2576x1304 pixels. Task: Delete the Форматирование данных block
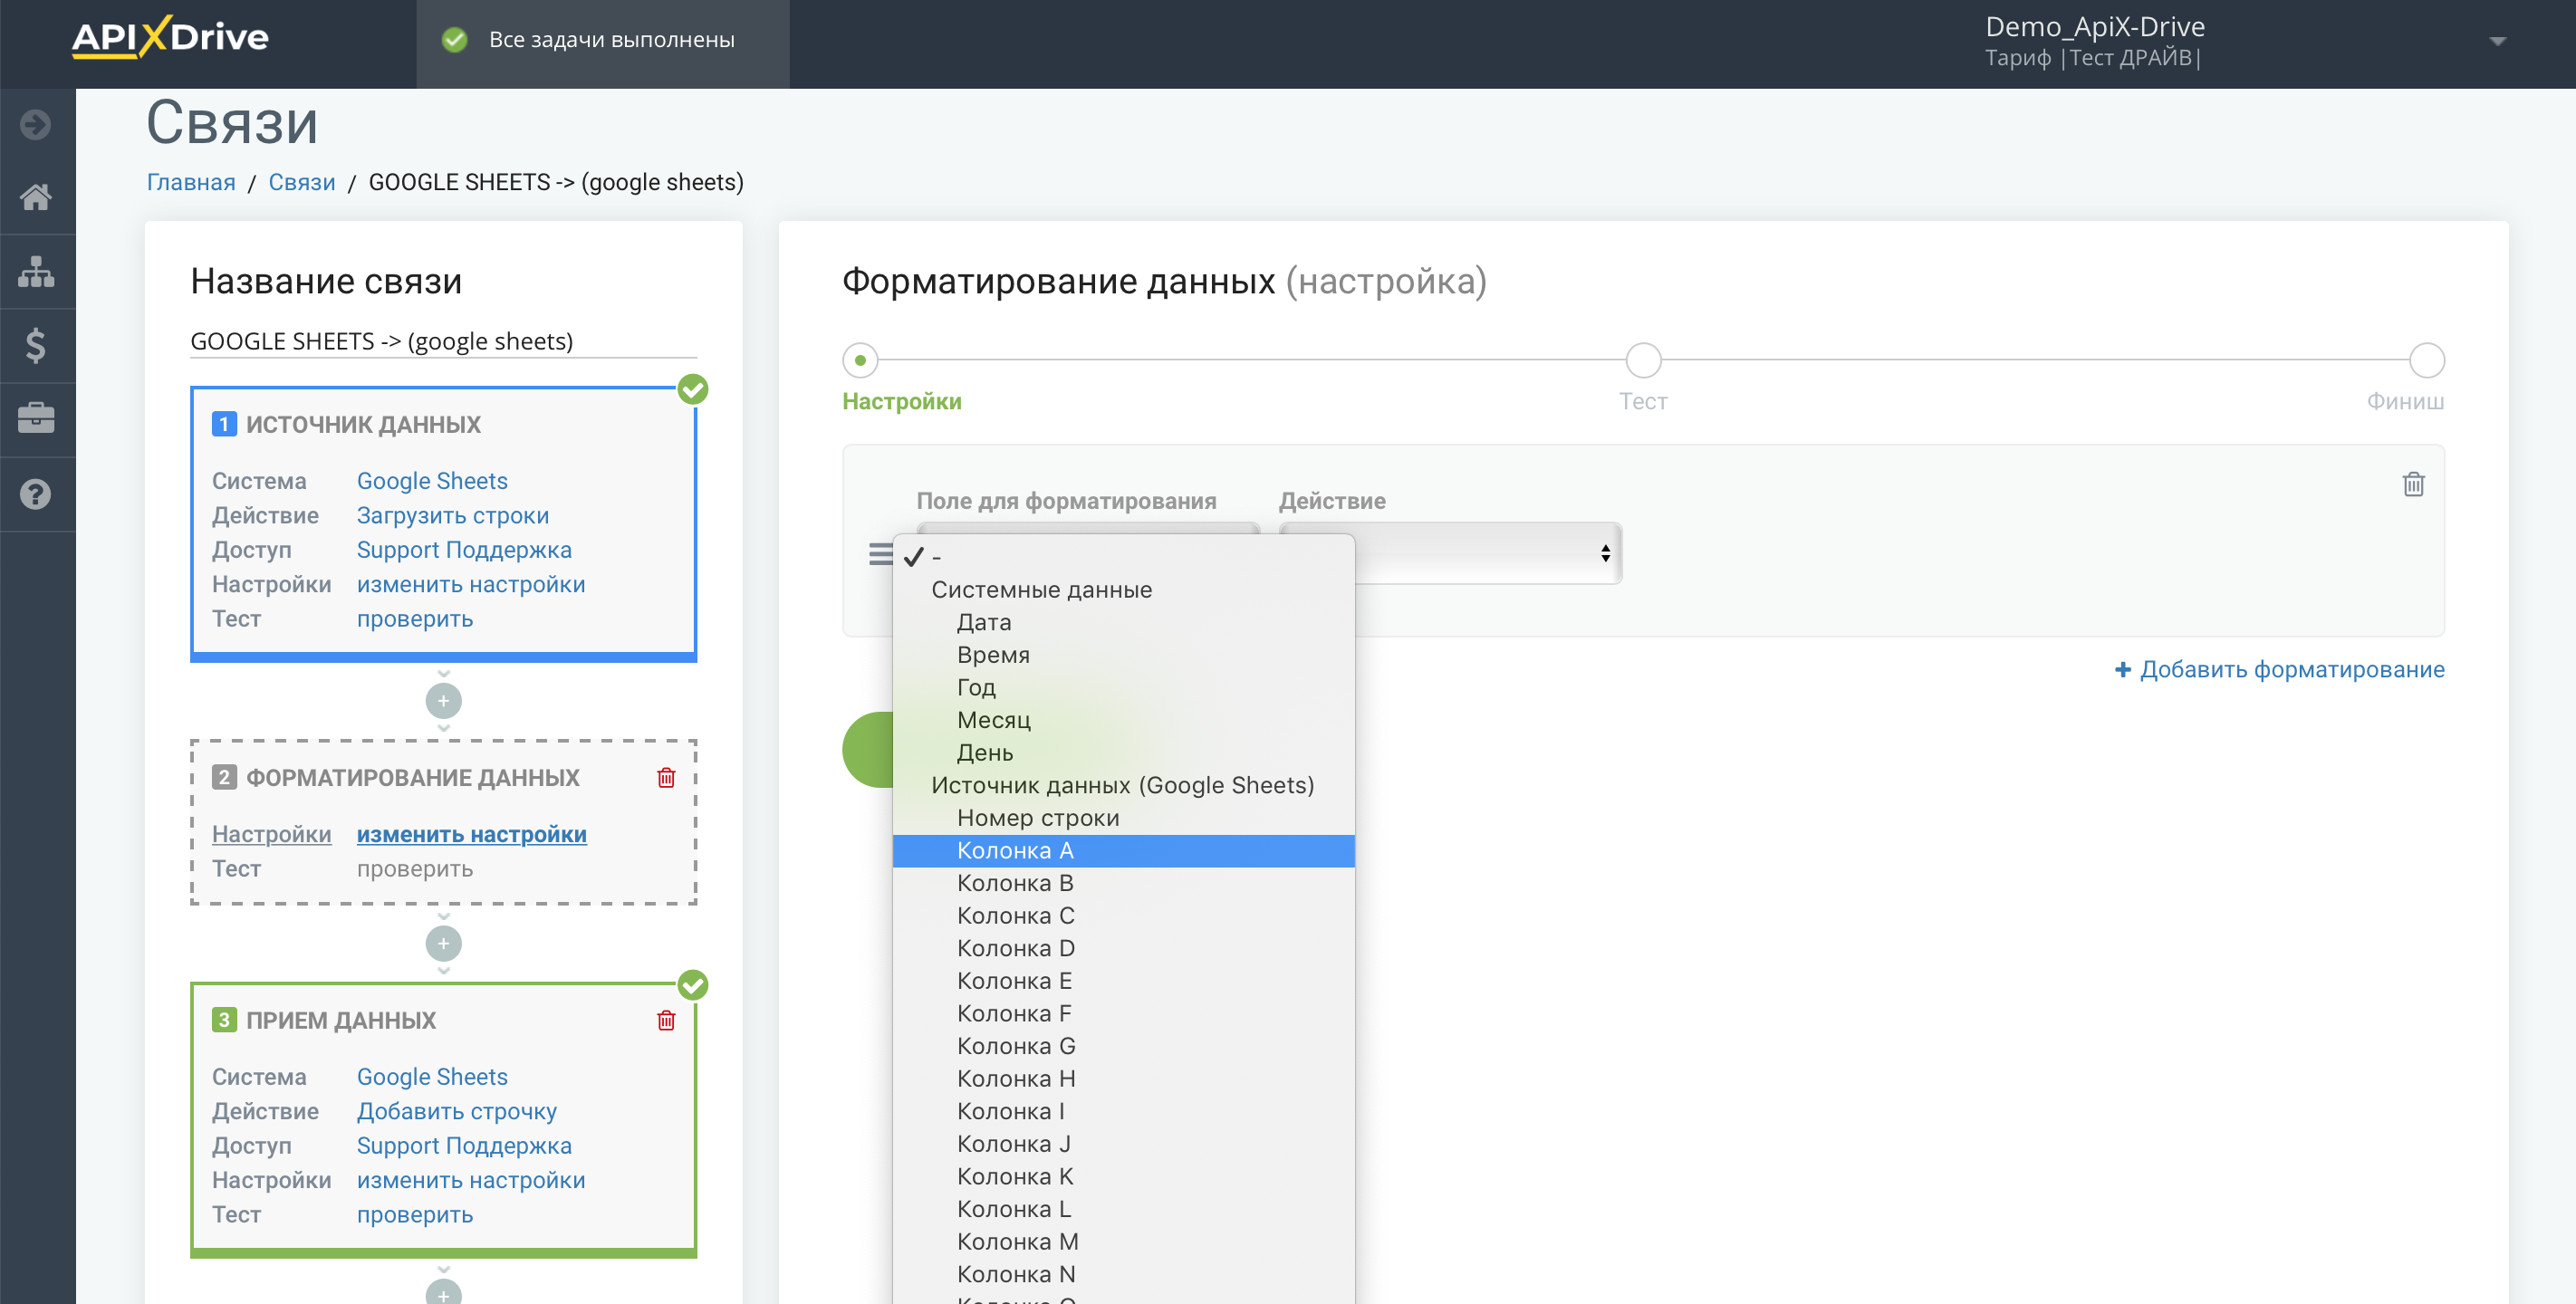pos(666,777)
